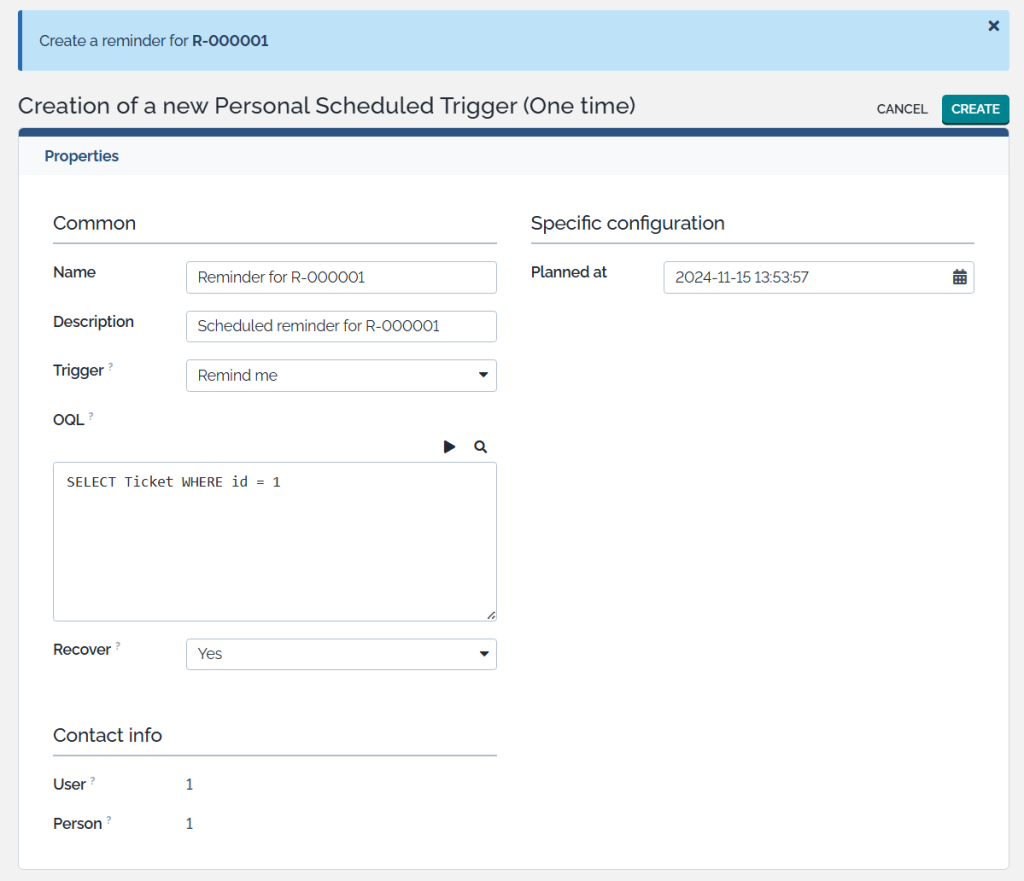
Task: Click the help hint next to OQL
Action: pyautogui.click(x=91, y=416)
